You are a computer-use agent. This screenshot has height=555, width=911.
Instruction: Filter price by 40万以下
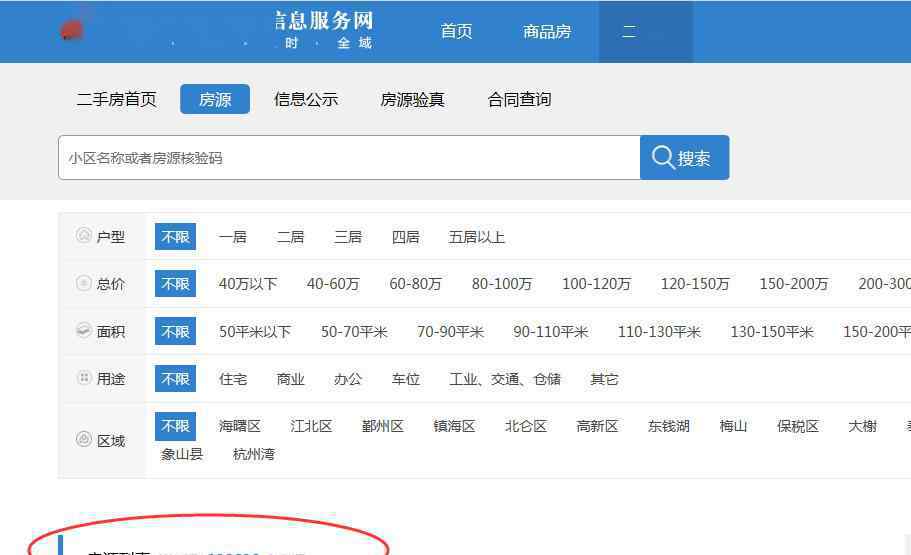248,284
